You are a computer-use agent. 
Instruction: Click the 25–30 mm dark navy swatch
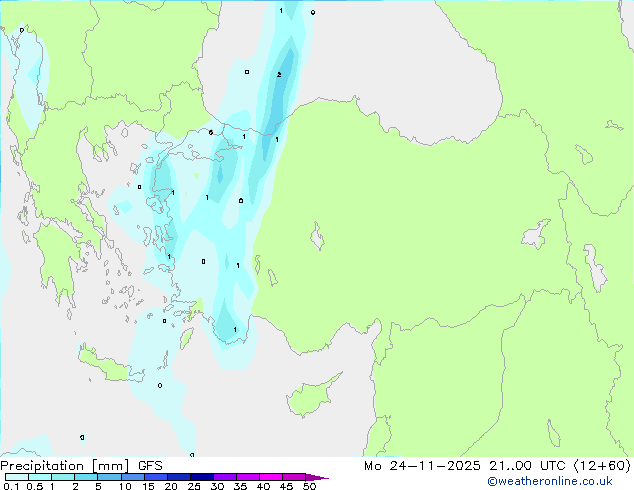(x=201, y=477)
